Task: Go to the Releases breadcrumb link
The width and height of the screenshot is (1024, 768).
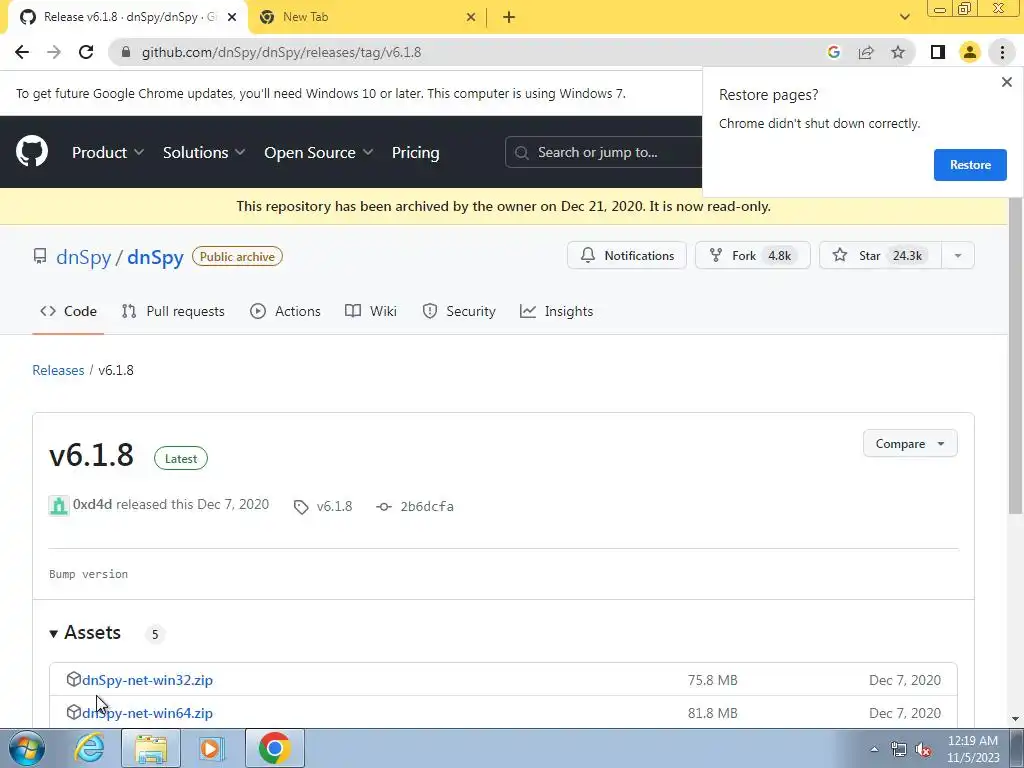Action: (x=58, y=370)
